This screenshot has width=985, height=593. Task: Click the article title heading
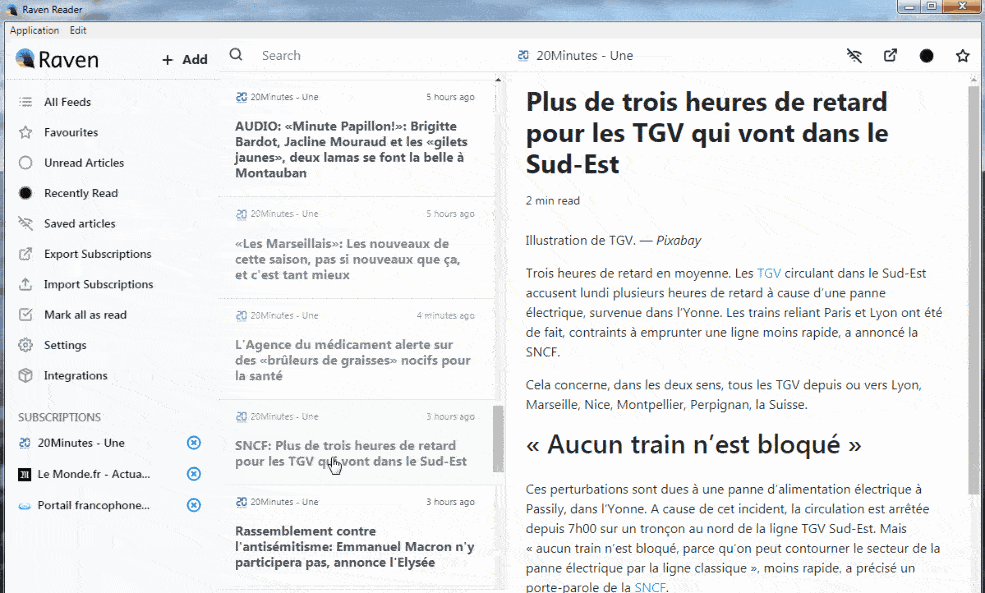pos(707,133)
